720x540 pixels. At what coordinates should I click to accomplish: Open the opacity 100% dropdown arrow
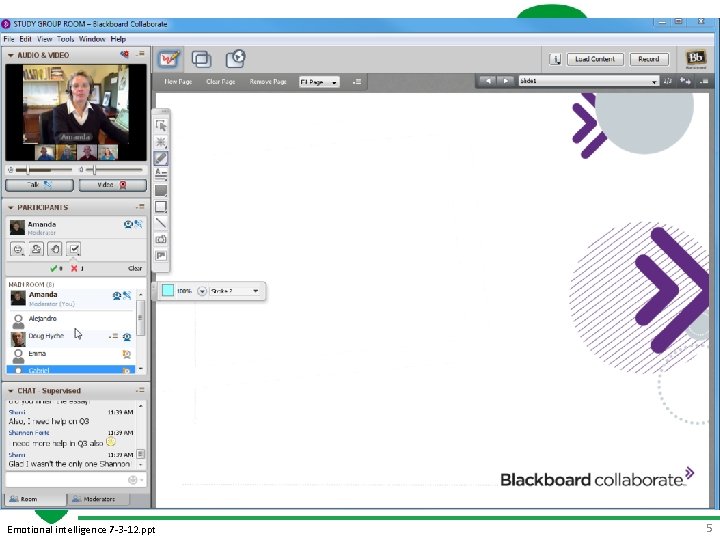point(202,291)
